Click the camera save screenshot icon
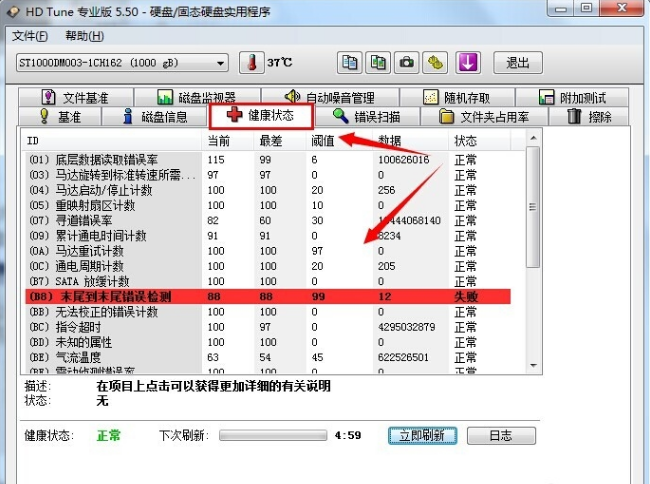650x484 pixels. (x=407, y=63)
